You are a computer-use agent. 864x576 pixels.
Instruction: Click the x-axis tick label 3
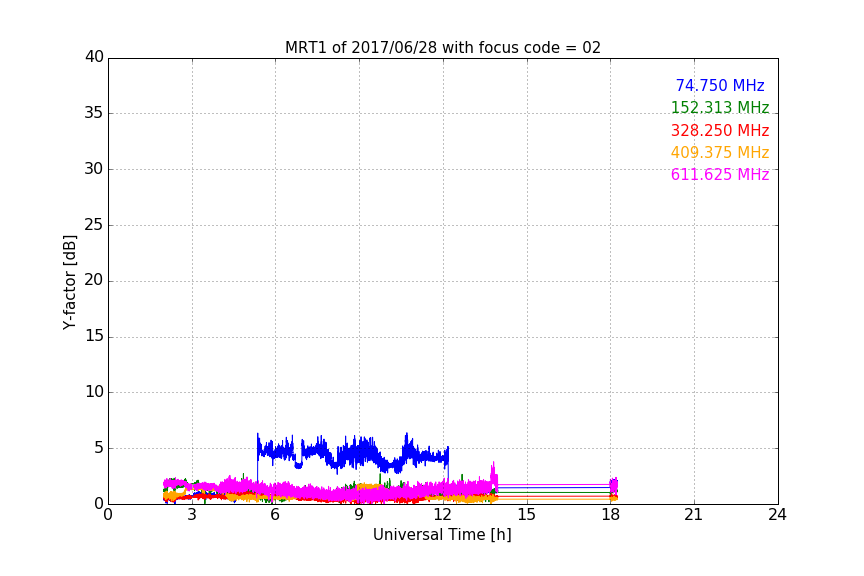coord(192,515)
